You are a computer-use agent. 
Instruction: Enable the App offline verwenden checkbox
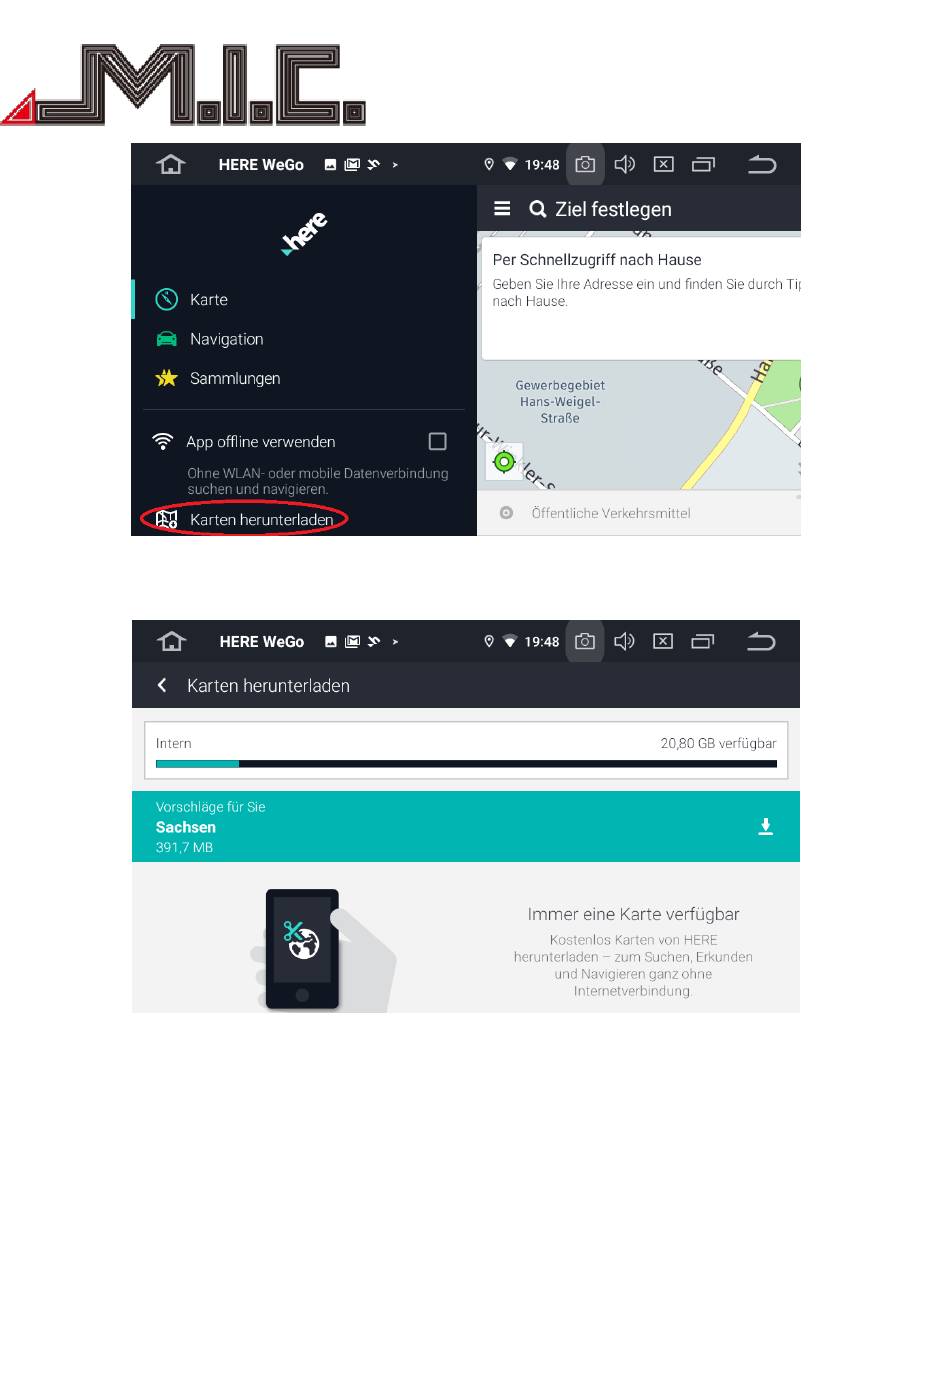point(437,441)
